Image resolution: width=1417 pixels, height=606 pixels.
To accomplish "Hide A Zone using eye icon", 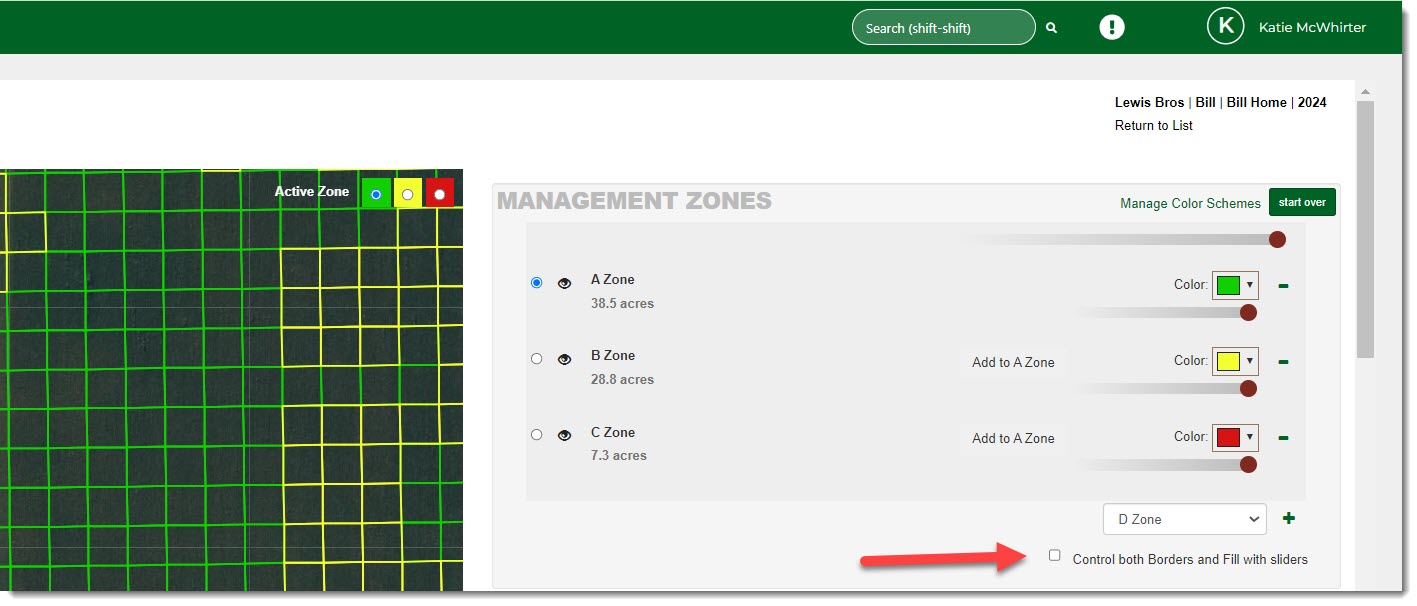I will (564, 284).
